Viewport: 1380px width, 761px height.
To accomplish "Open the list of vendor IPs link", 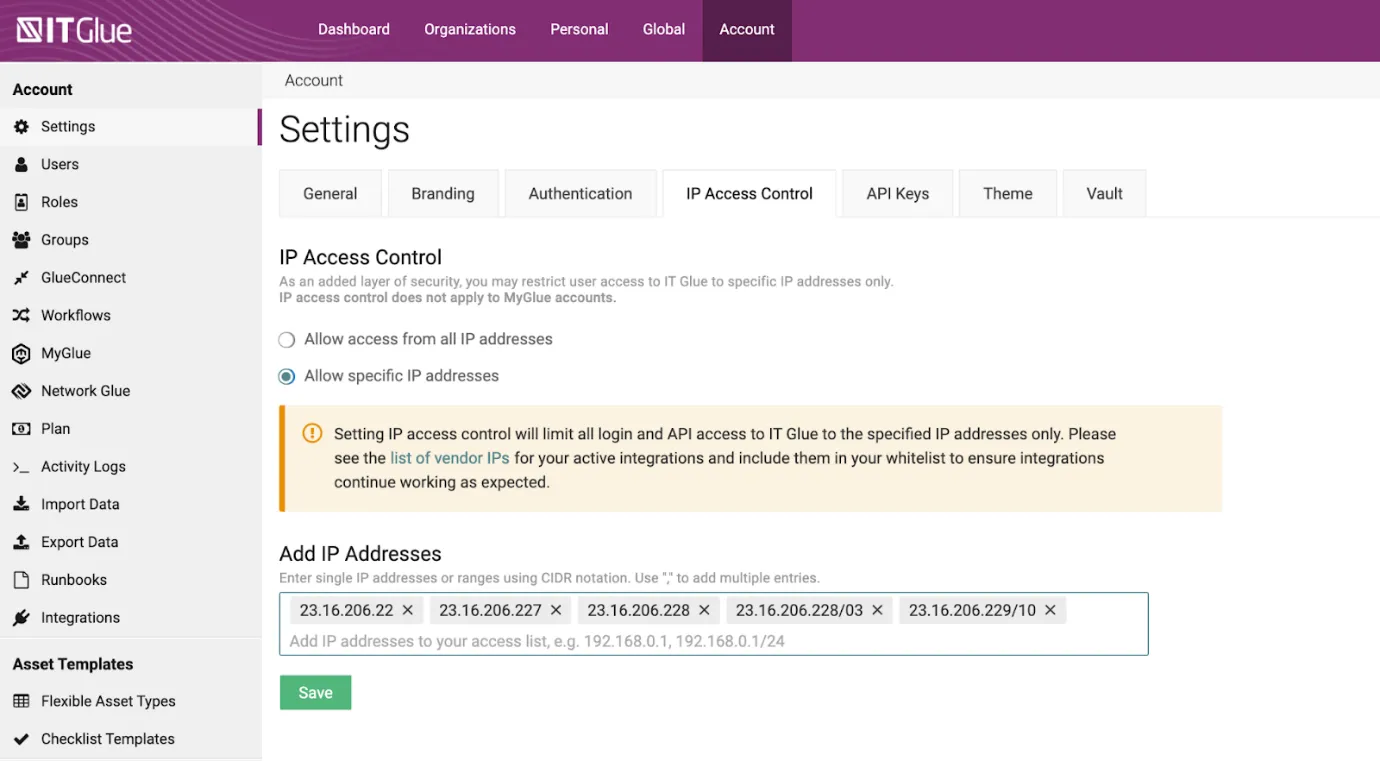I will click(x=450, y=458).
